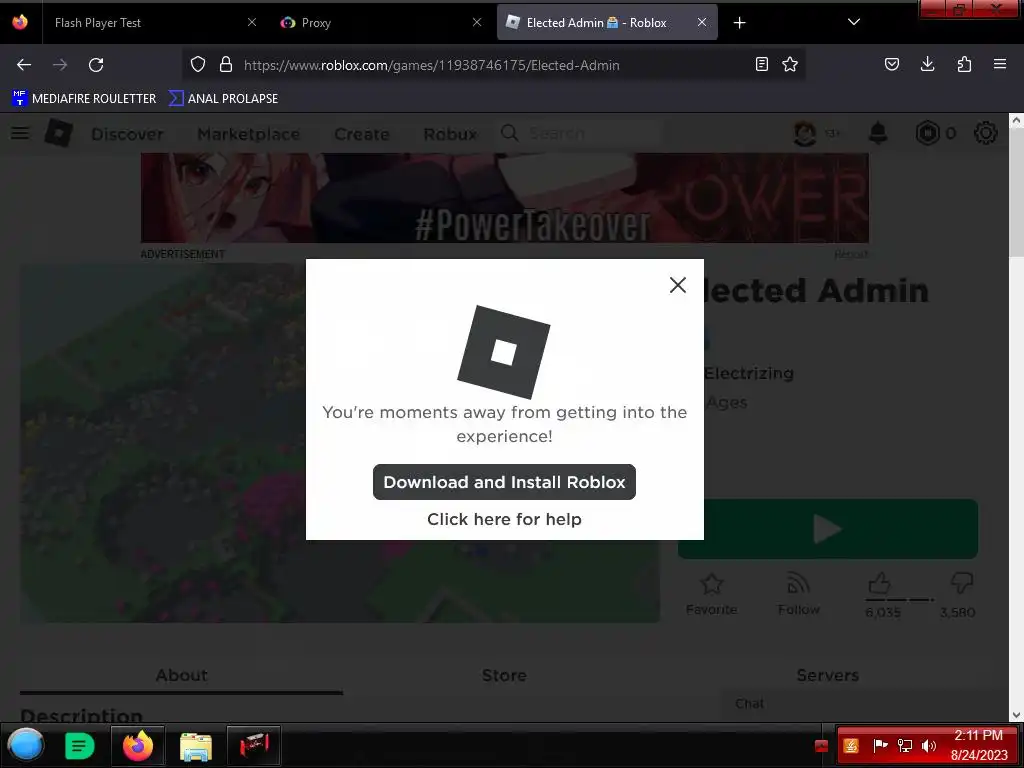The width and height of the screenshot is (1024, 768).
Task: Open green notes app in taskbar
Action: pyautogui.click(x=80, y=746)
